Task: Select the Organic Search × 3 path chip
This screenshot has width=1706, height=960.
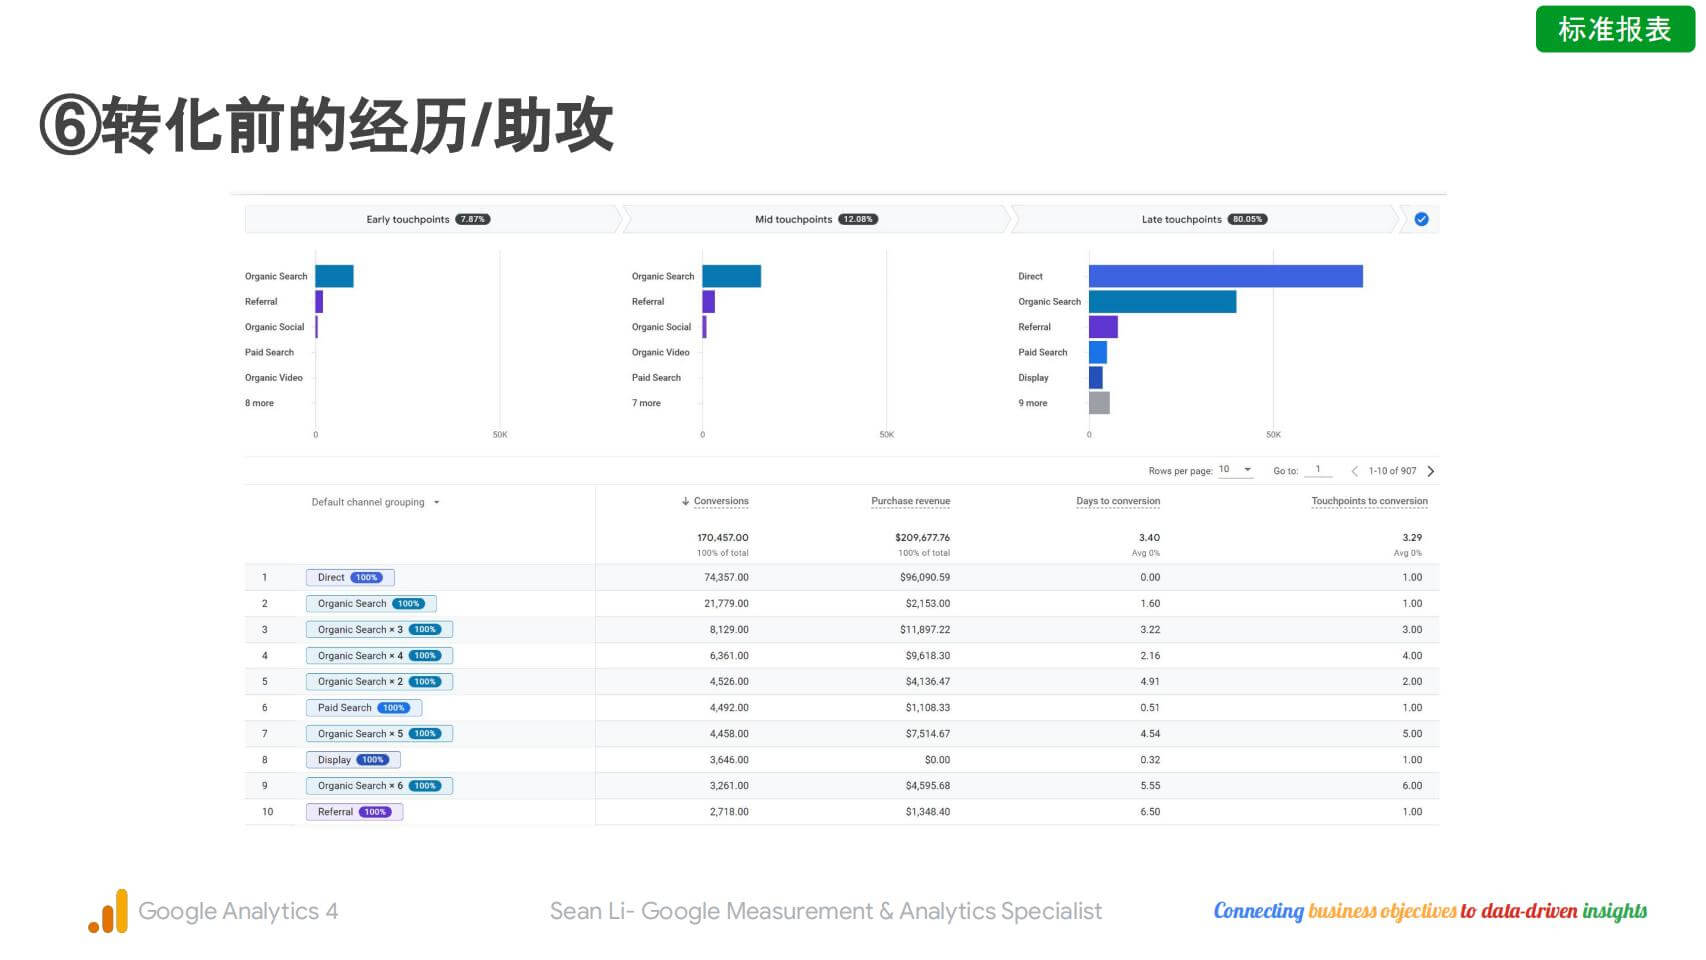Action: (379, 629)
